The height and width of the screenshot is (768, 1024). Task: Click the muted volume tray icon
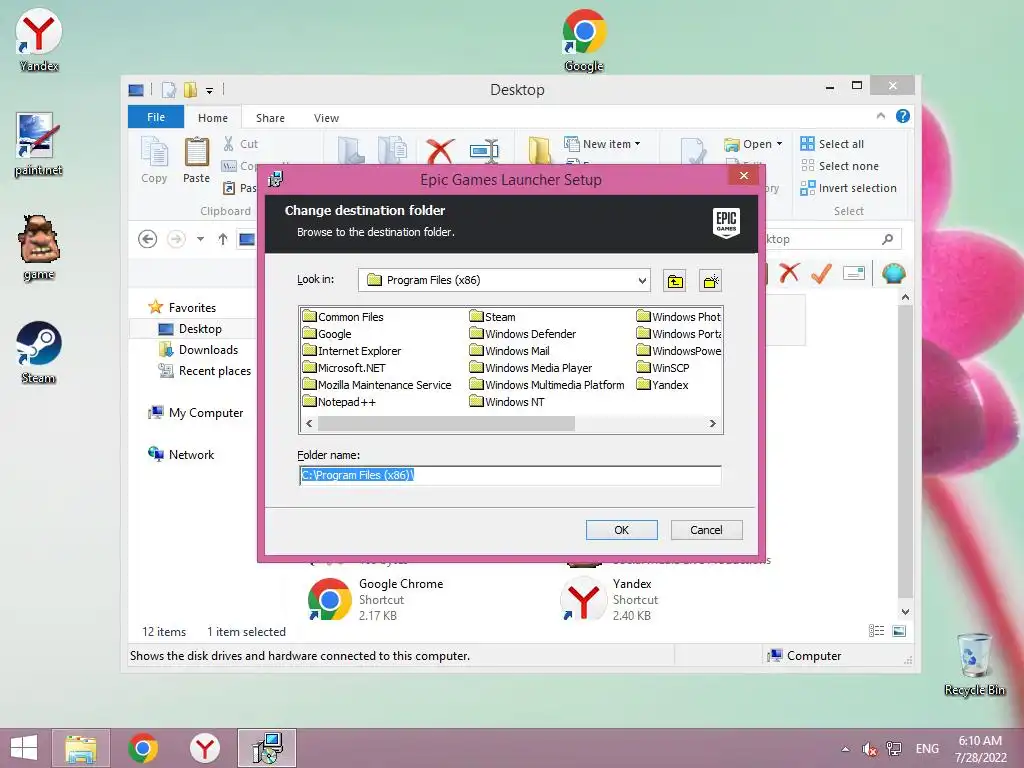pos(869,749)
